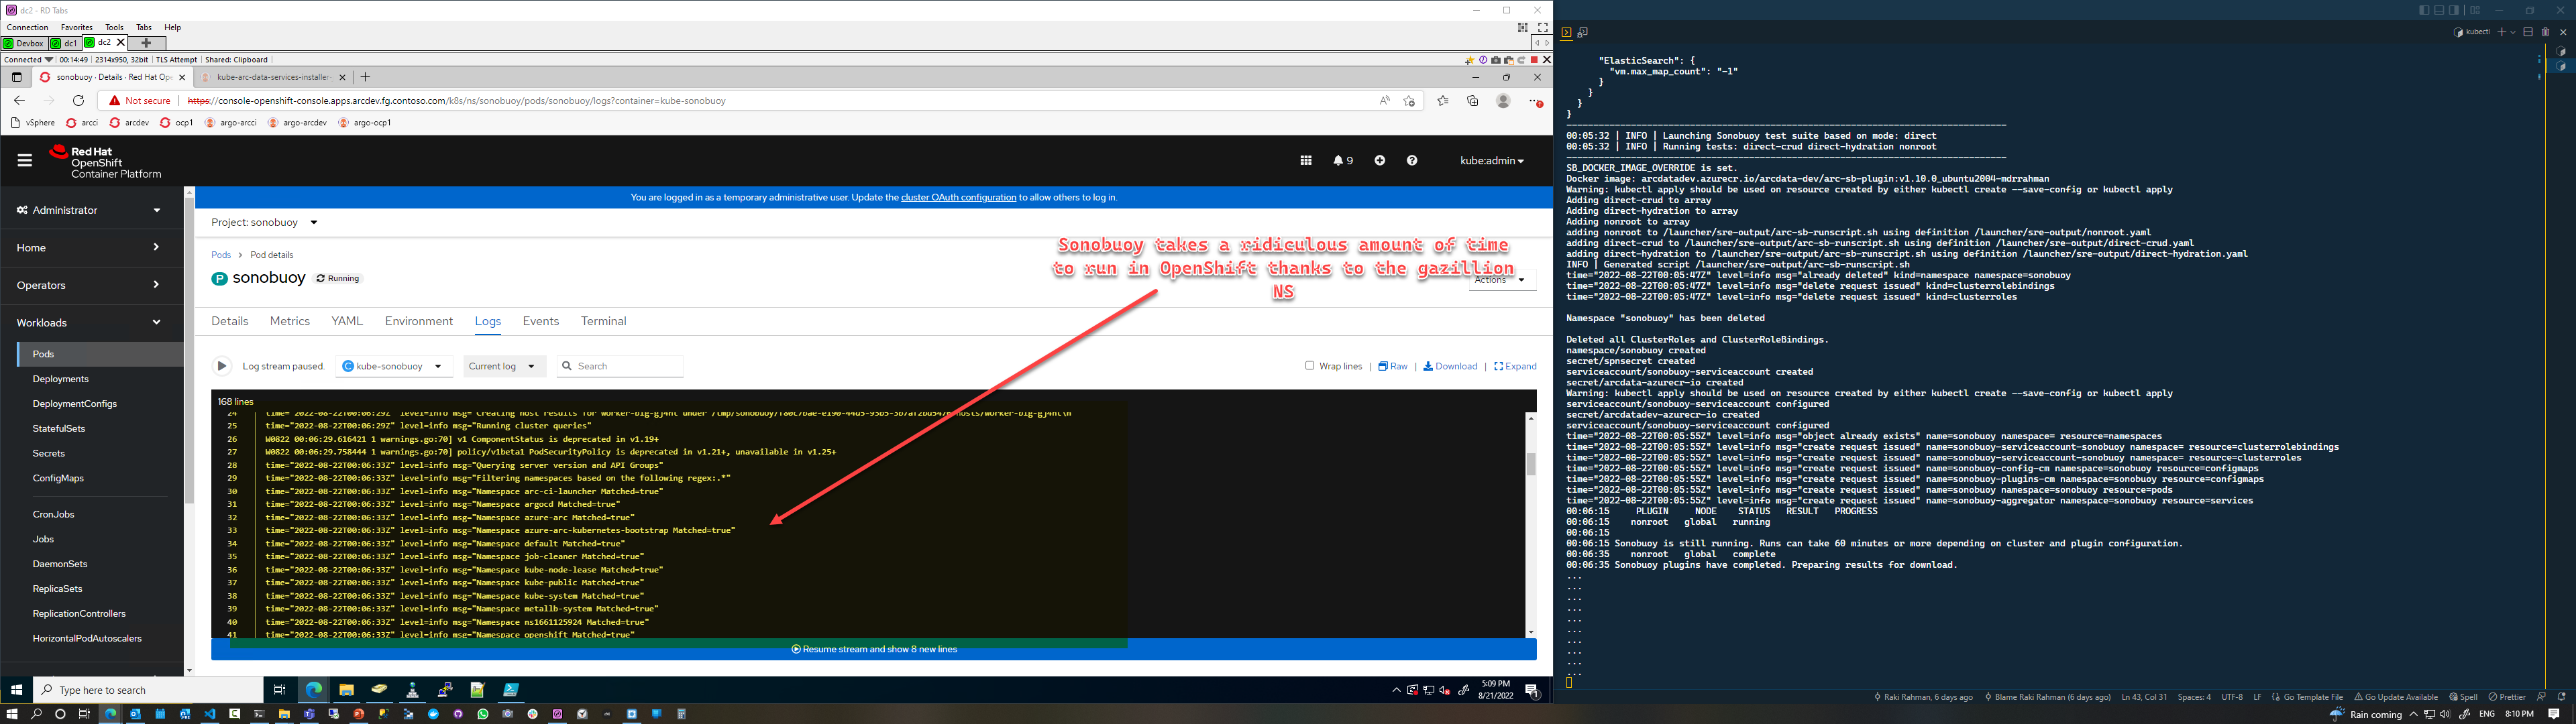Screen dimensions: 2576x724
Task: Download the pod log
Action: pyautogui.click(x=1450, y=366)
